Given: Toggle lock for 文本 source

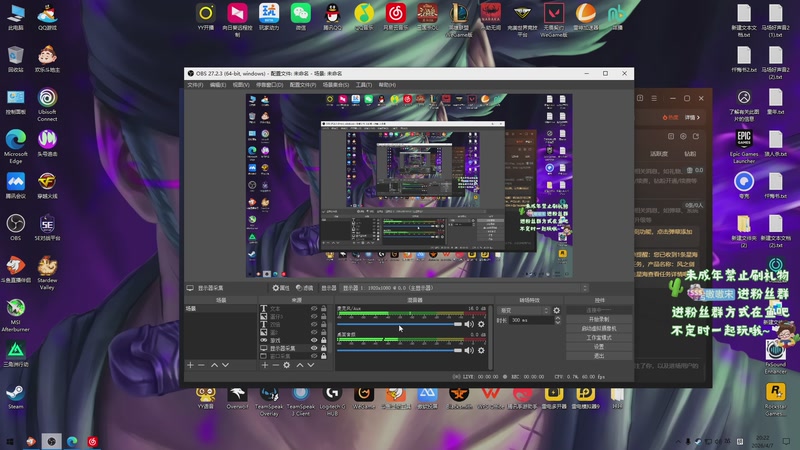Looking at the screenshot, I should 323,309.
